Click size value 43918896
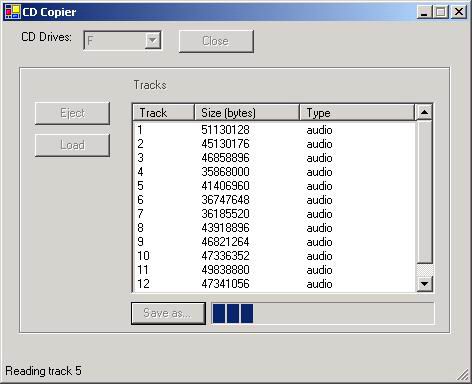This screenshot has height=384, width=472. pos(225,228)
